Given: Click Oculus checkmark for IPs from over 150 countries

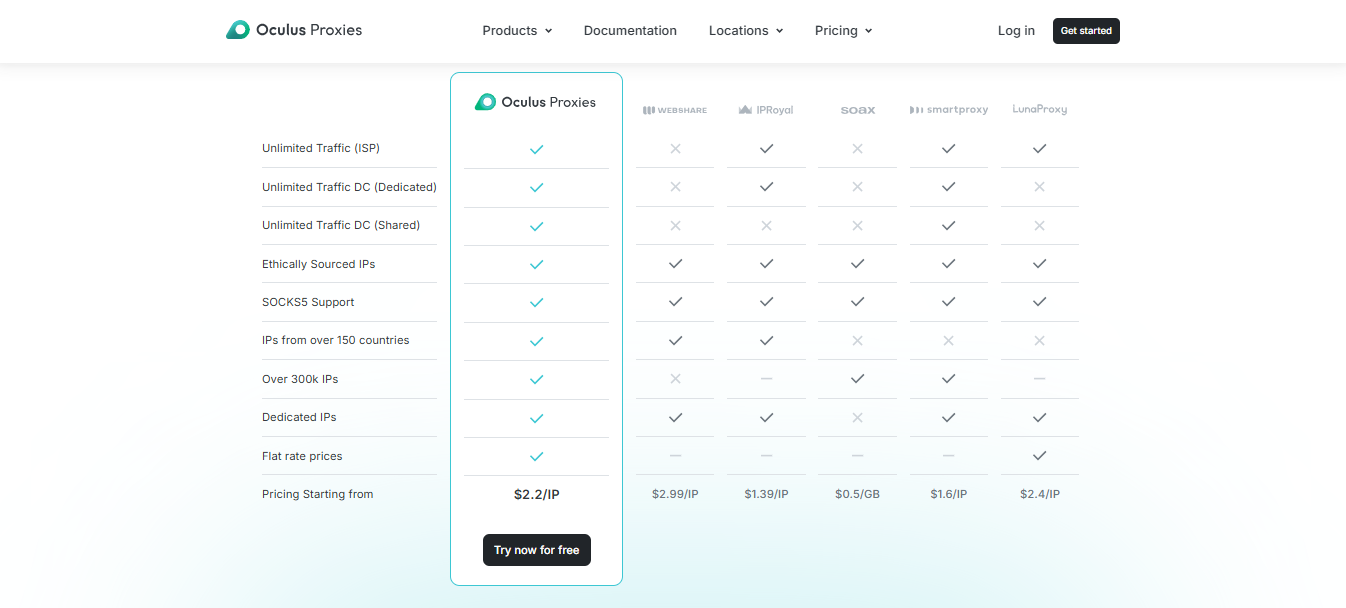Looking at the screenshot, I should (536, 341).
